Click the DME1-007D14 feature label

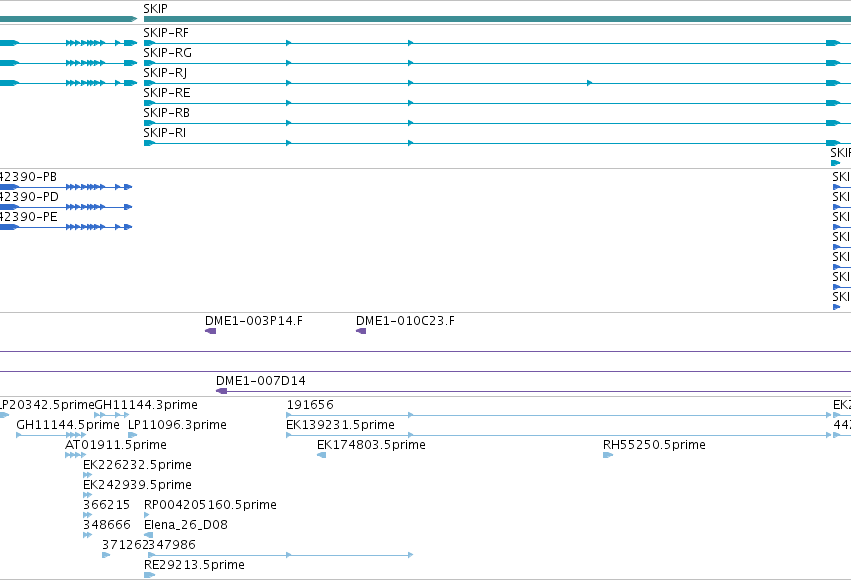[261, 381]
